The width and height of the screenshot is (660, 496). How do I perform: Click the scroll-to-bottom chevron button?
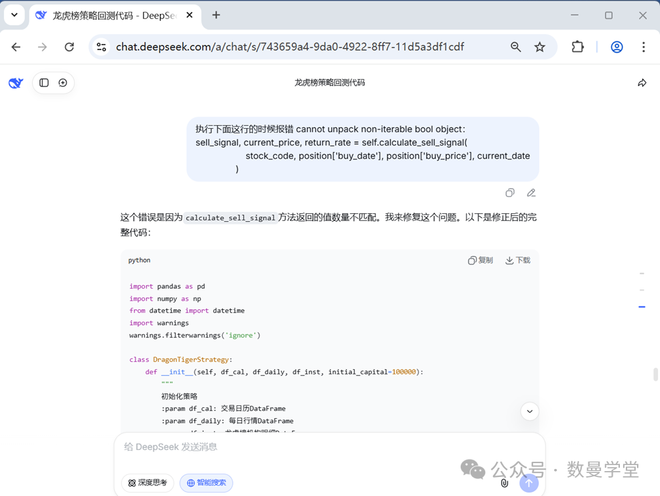[x=530, y=411]
